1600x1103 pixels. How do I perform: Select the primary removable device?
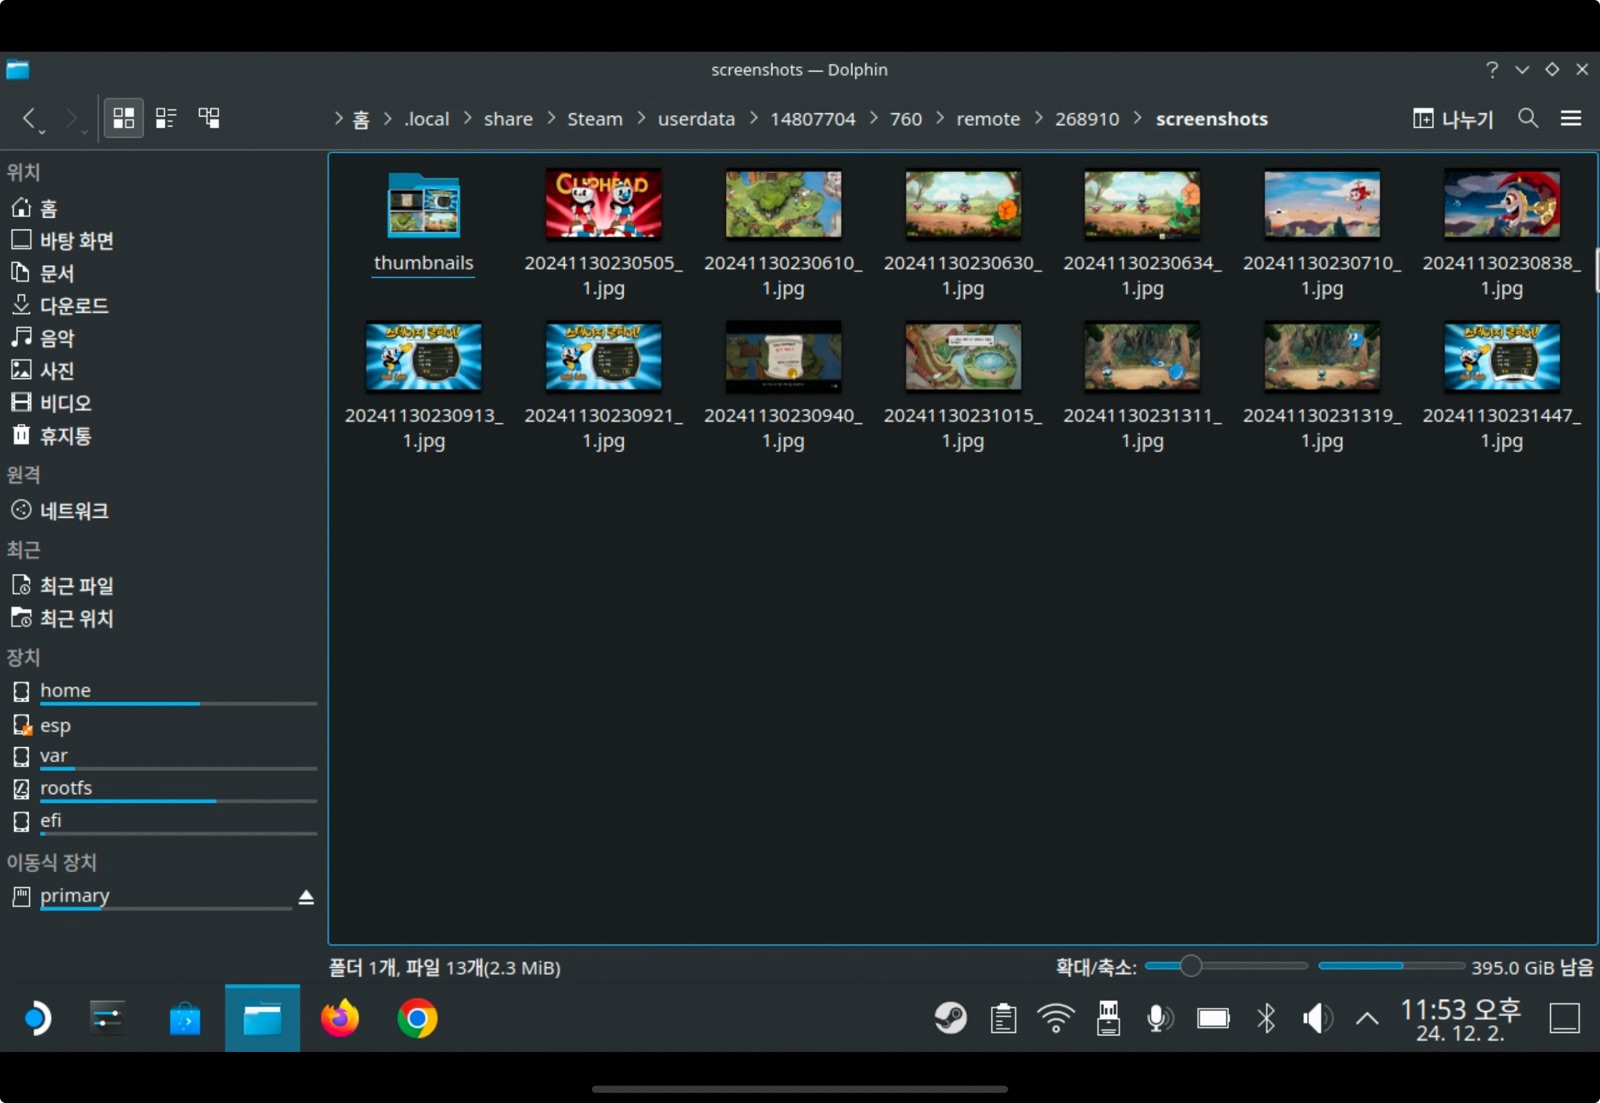click(x=150, y=897)
